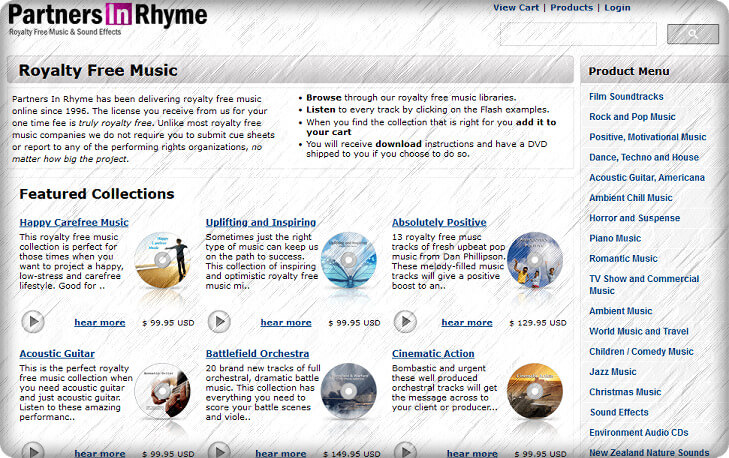Focus the search text field
This screenshot has width=729, height=458.
point(577,35)
